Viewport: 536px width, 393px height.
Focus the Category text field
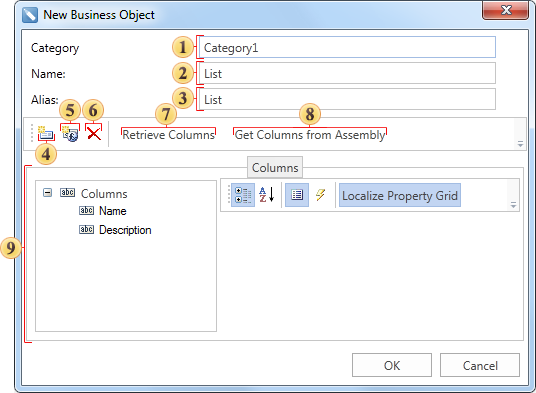(347, 48)
